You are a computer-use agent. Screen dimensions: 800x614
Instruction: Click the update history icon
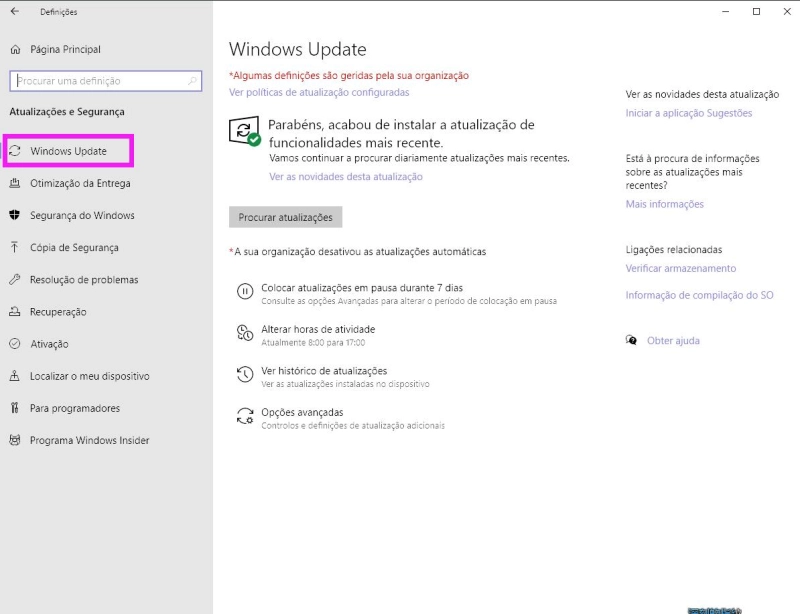(x=244, y=375)
